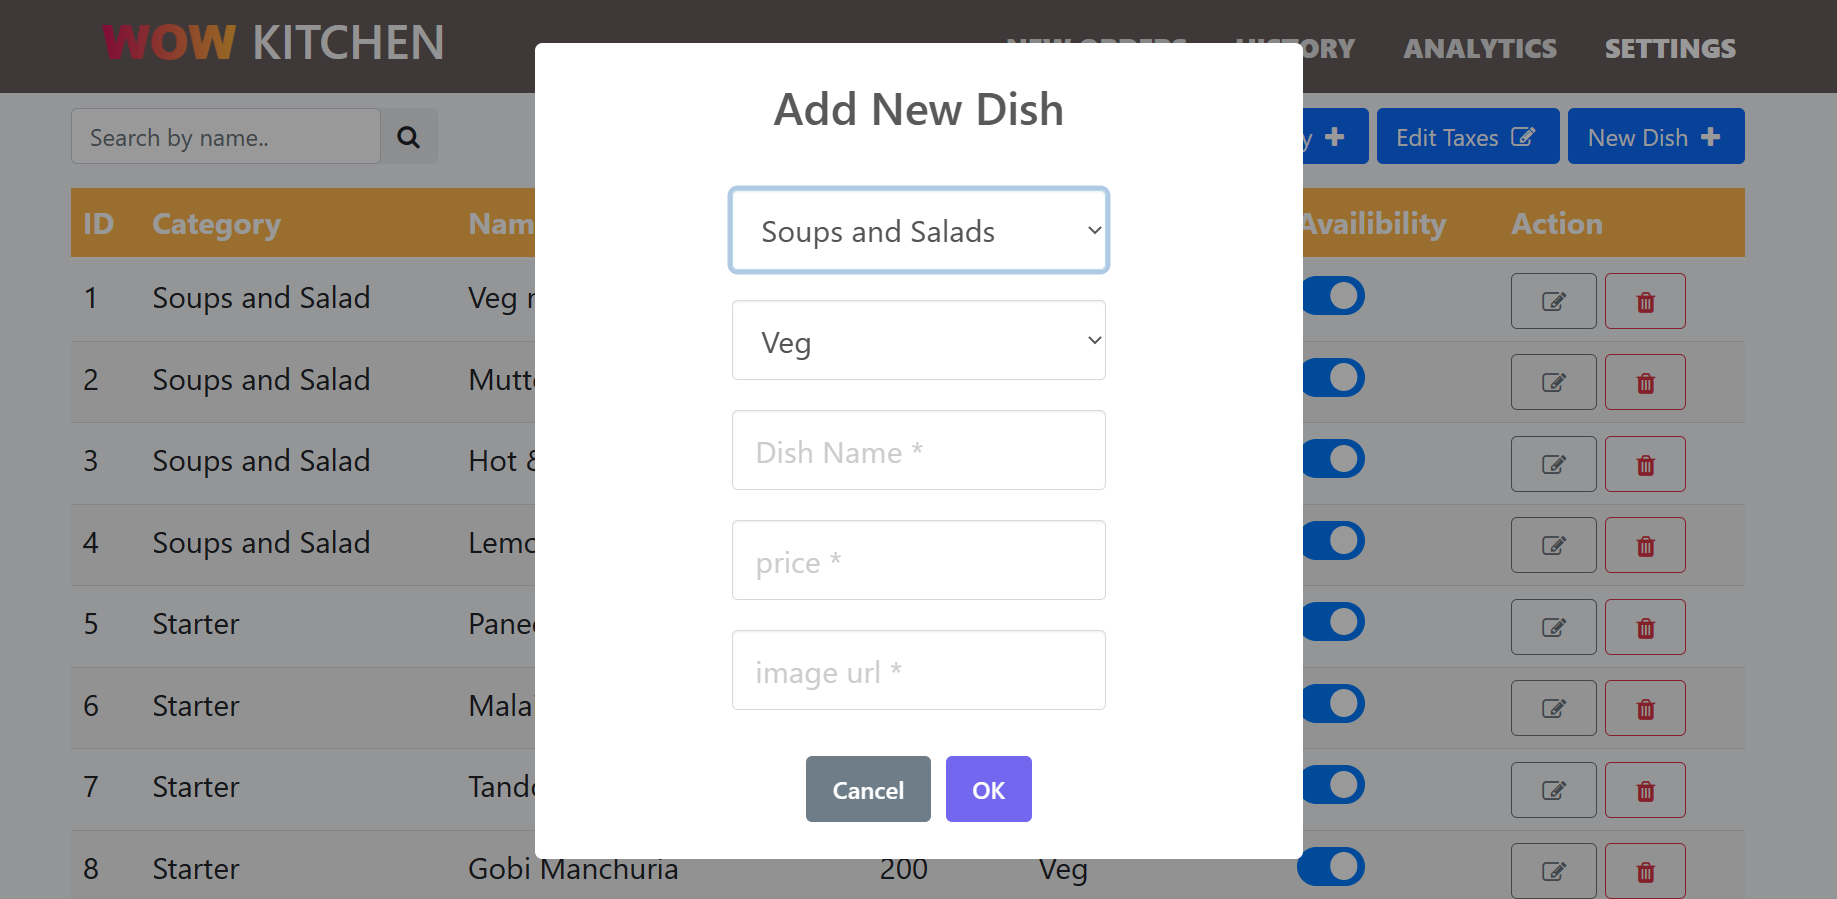This screenshot has width=1837, height=899.
Task: Click the edit icon for Veg row 1
Action: tap(1553, 301)
